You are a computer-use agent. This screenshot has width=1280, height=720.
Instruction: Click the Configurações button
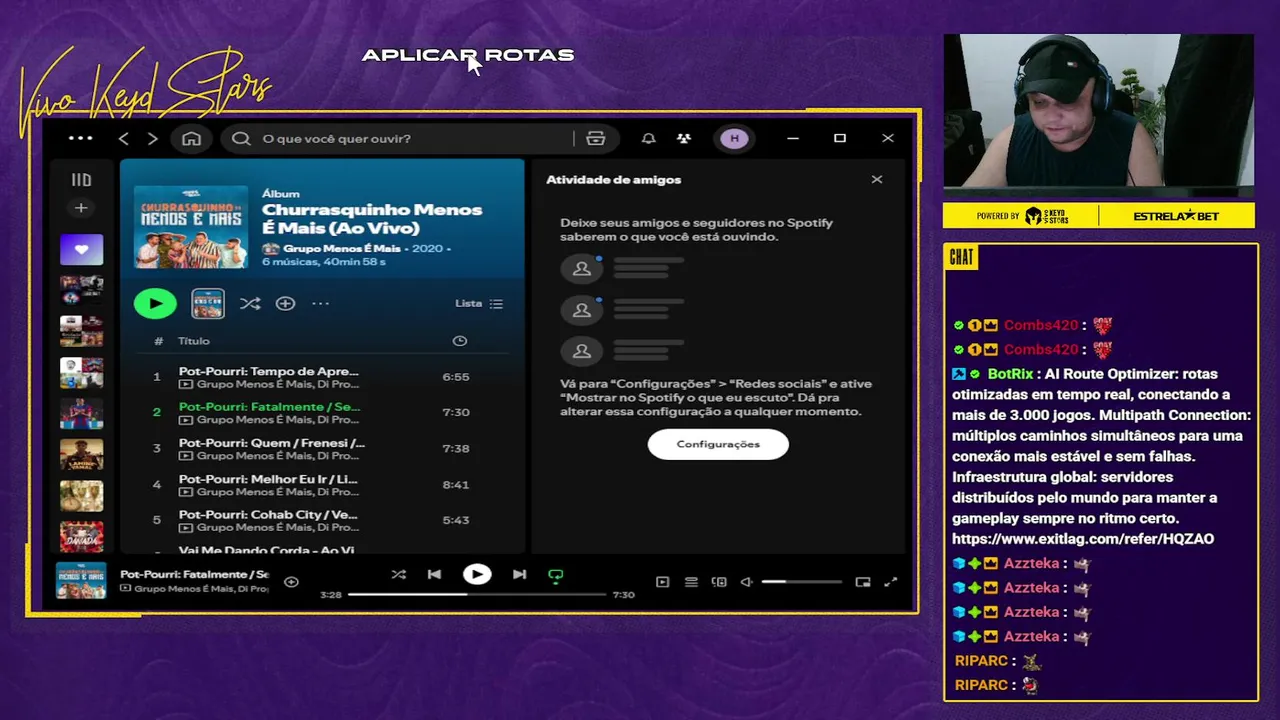(x=718, y=444)
